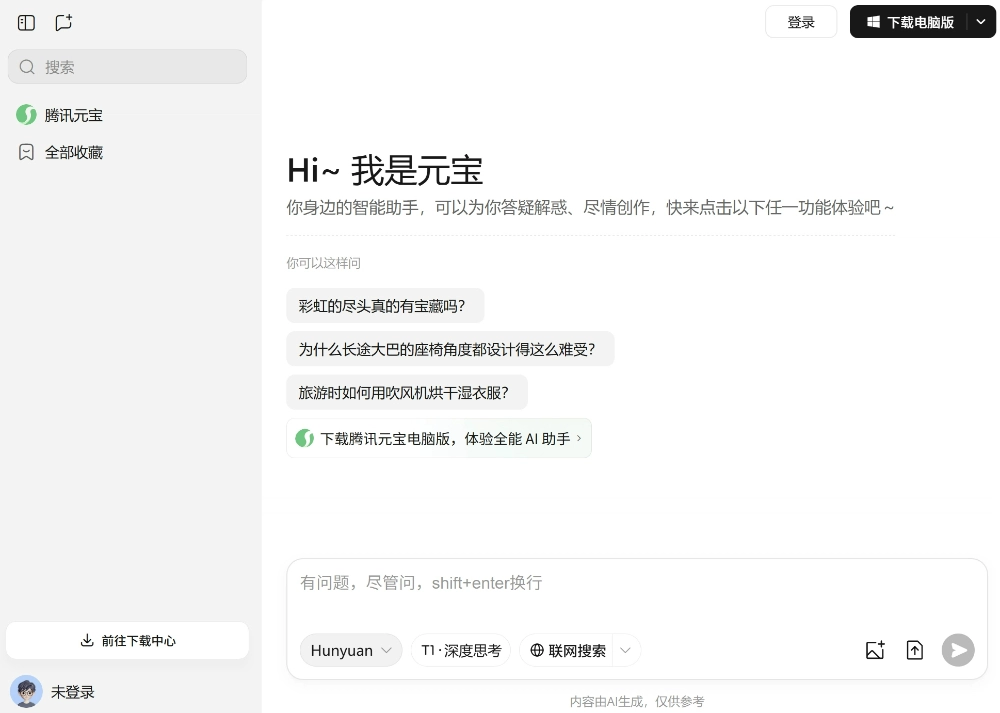Open 全部收藏 bookmarks in sidebar
The image size is (1000, 713).
[x=73, y=152]
